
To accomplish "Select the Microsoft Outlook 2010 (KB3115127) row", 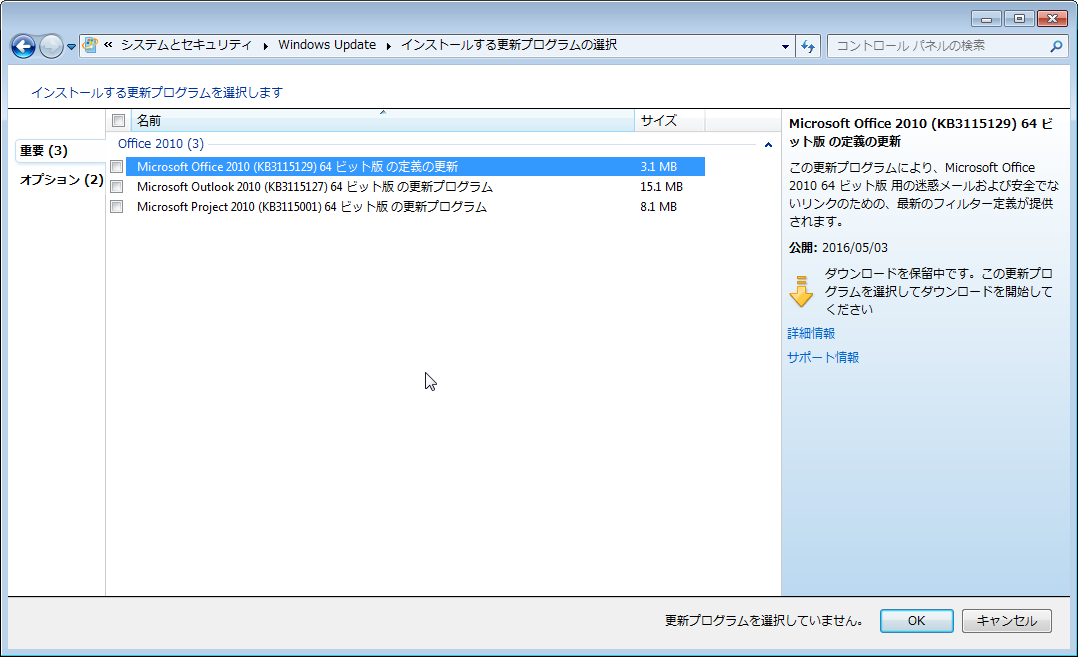I will click(x=415, y=187).
